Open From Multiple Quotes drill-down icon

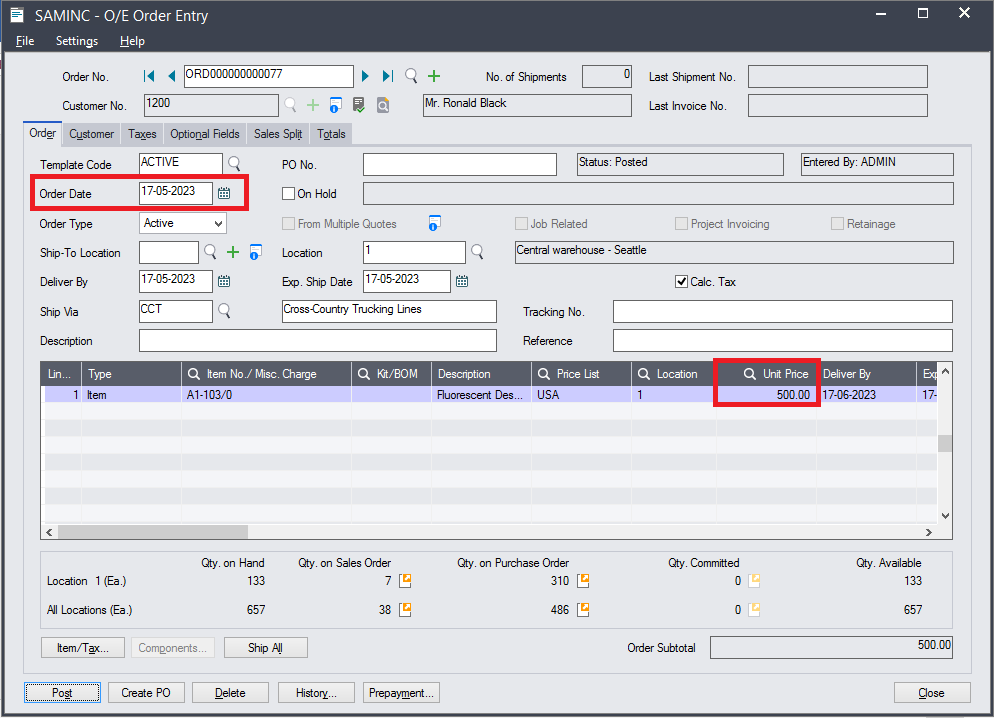click(434, 223)
